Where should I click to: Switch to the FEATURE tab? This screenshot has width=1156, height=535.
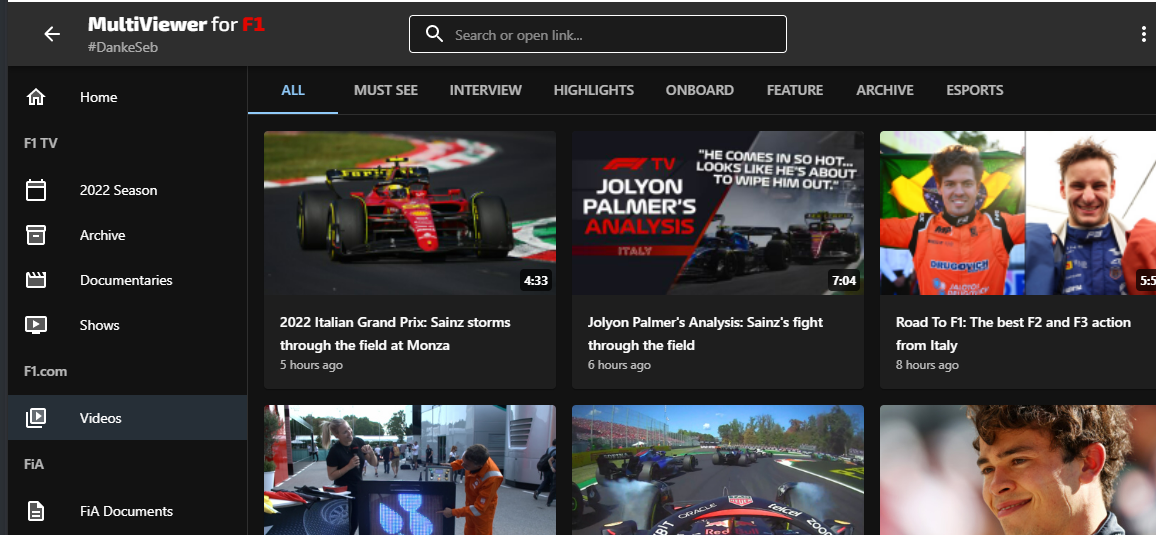795,90
